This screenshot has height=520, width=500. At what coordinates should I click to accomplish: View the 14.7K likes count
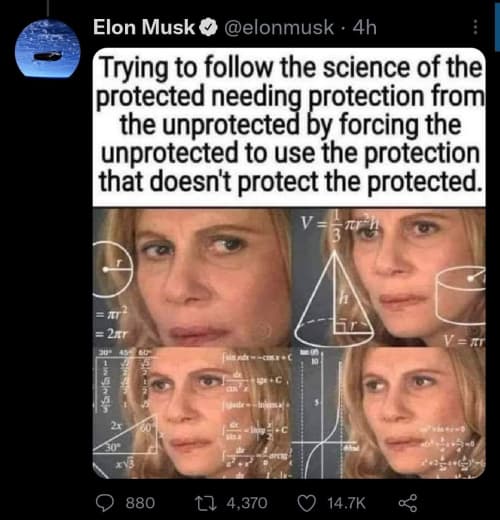click(347, 503)
